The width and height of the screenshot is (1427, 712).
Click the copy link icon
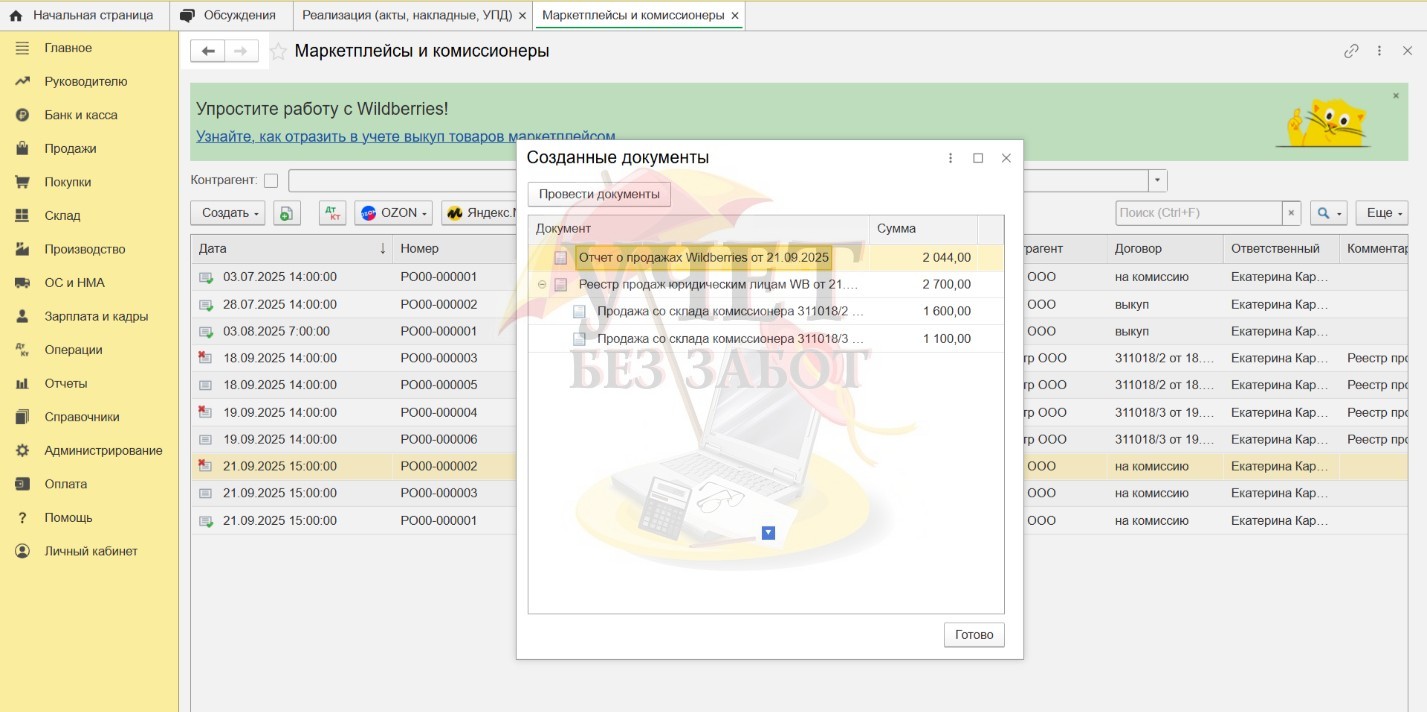point(1351,51)
